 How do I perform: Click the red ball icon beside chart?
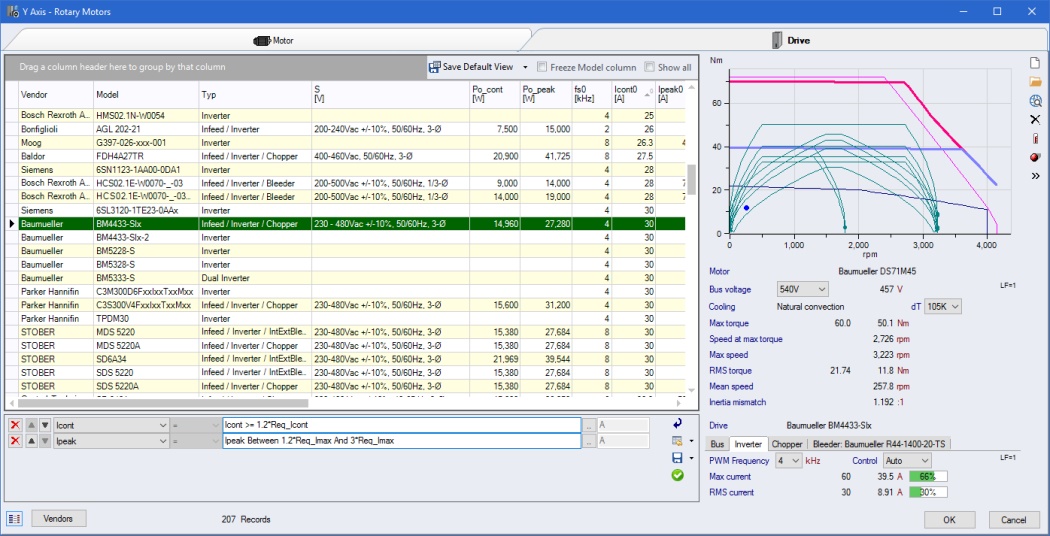point(1035,157)
